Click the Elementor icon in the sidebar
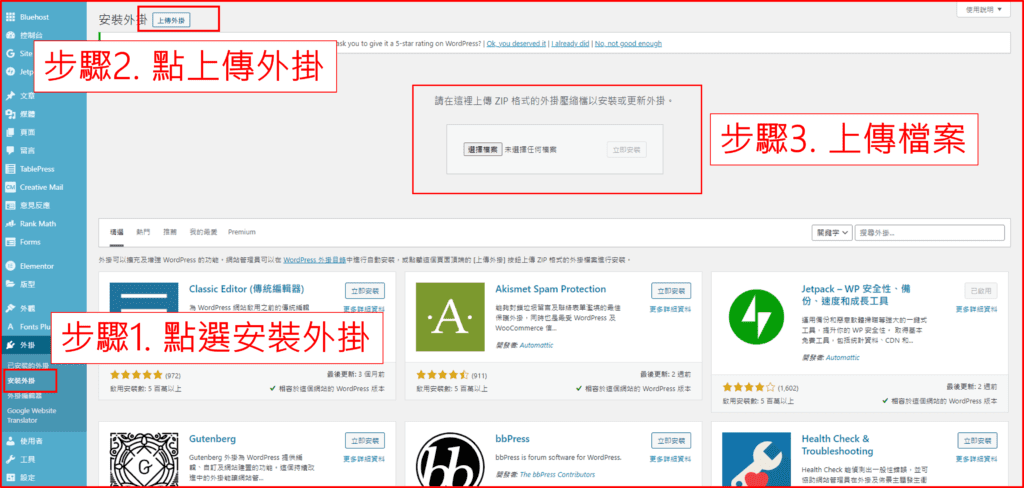Image resolution: width=1024 pixels, height=488 pixels. (x=10, y=267)
